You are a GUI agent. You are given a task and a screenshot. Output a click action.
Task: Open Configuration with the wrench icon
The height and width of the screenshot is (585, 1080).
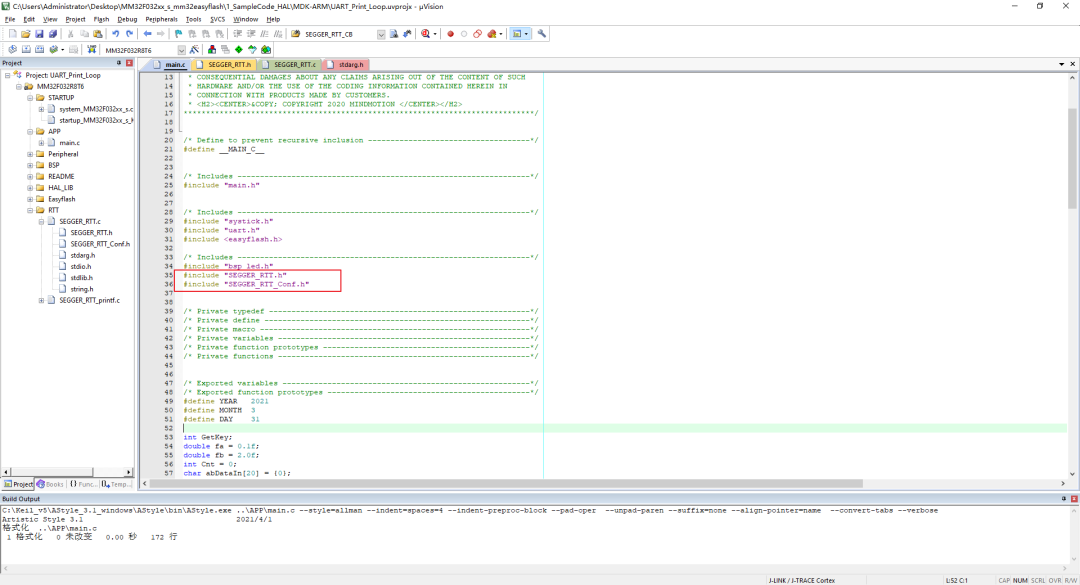tap(542, 34)
